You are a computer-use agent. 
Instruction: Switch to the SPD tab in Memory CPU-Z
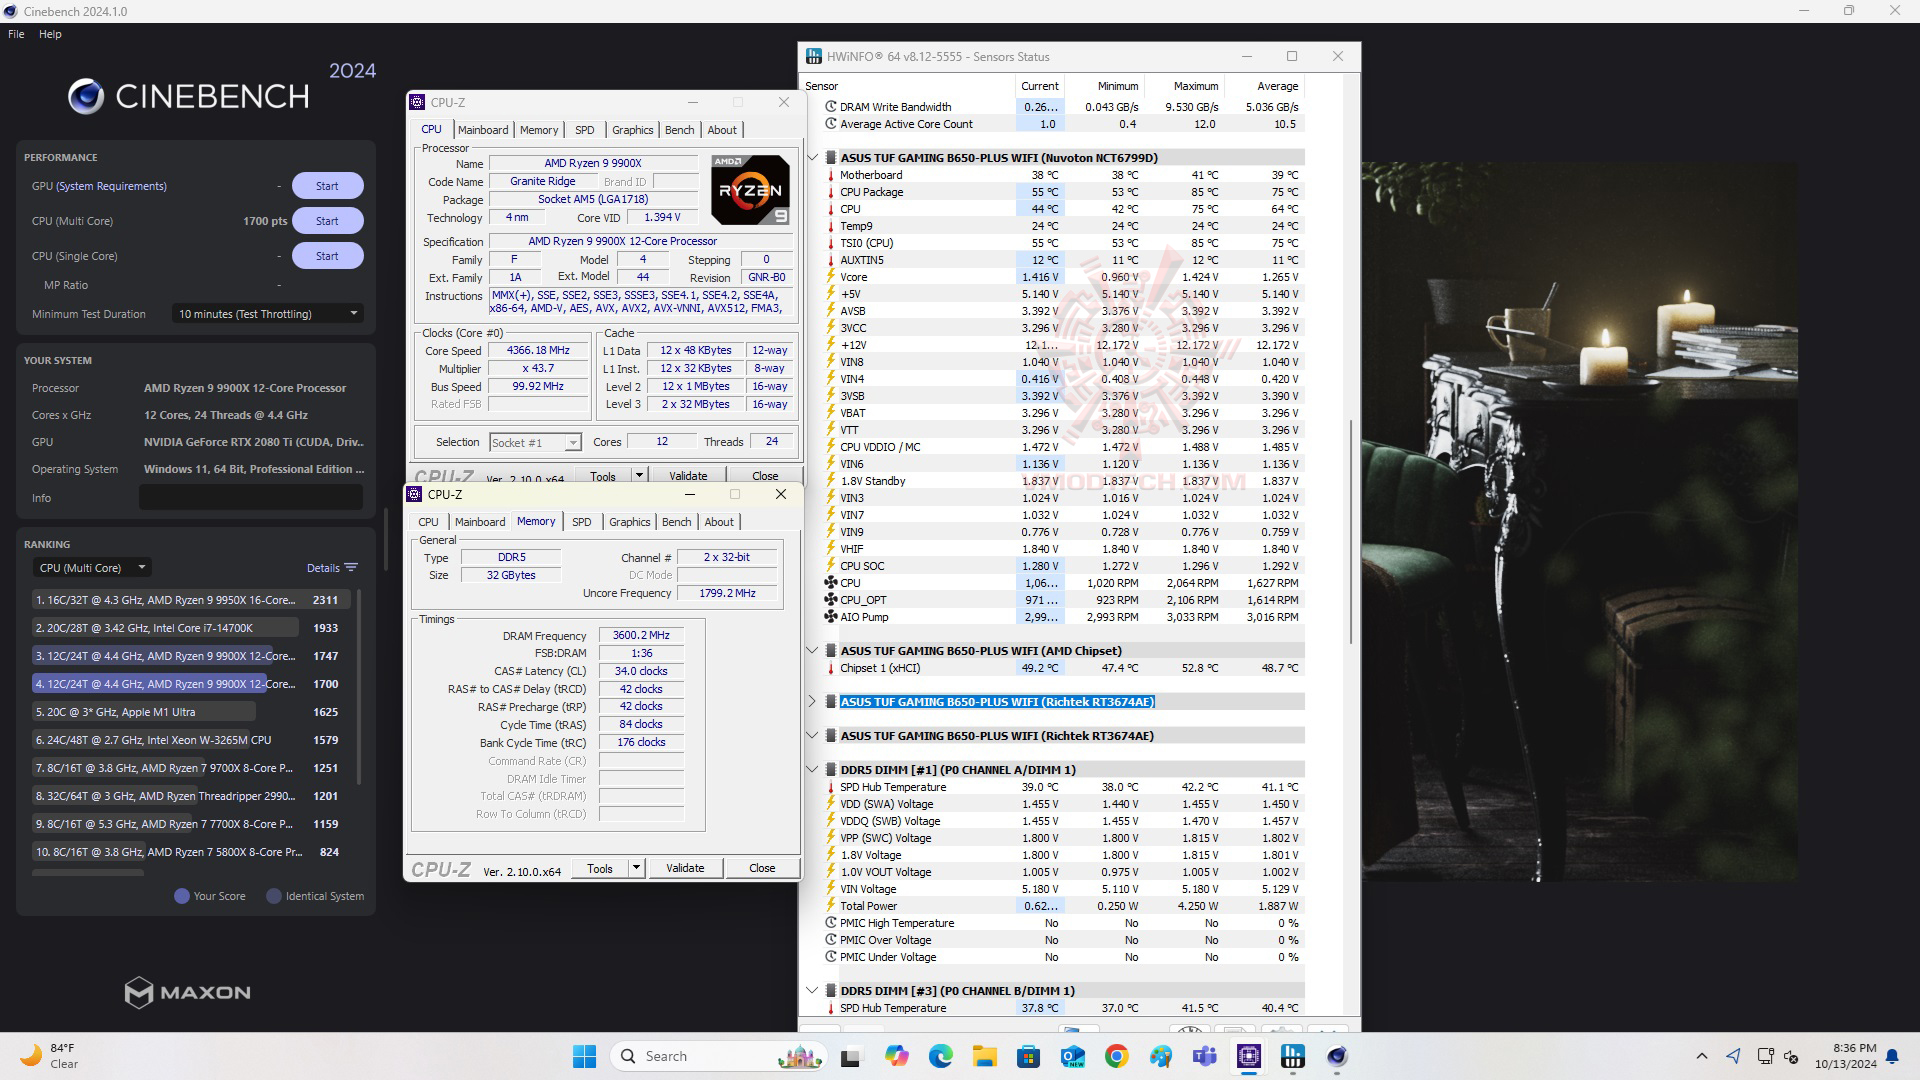(x=581, y=522)
